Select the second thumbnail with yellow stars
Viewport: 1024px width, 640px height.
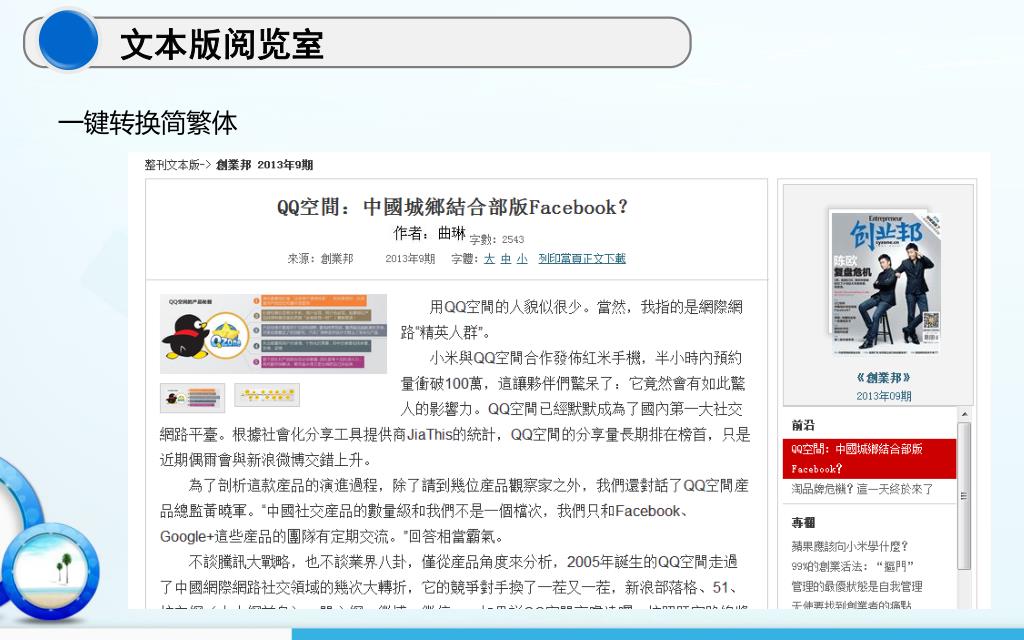point(267,395)
